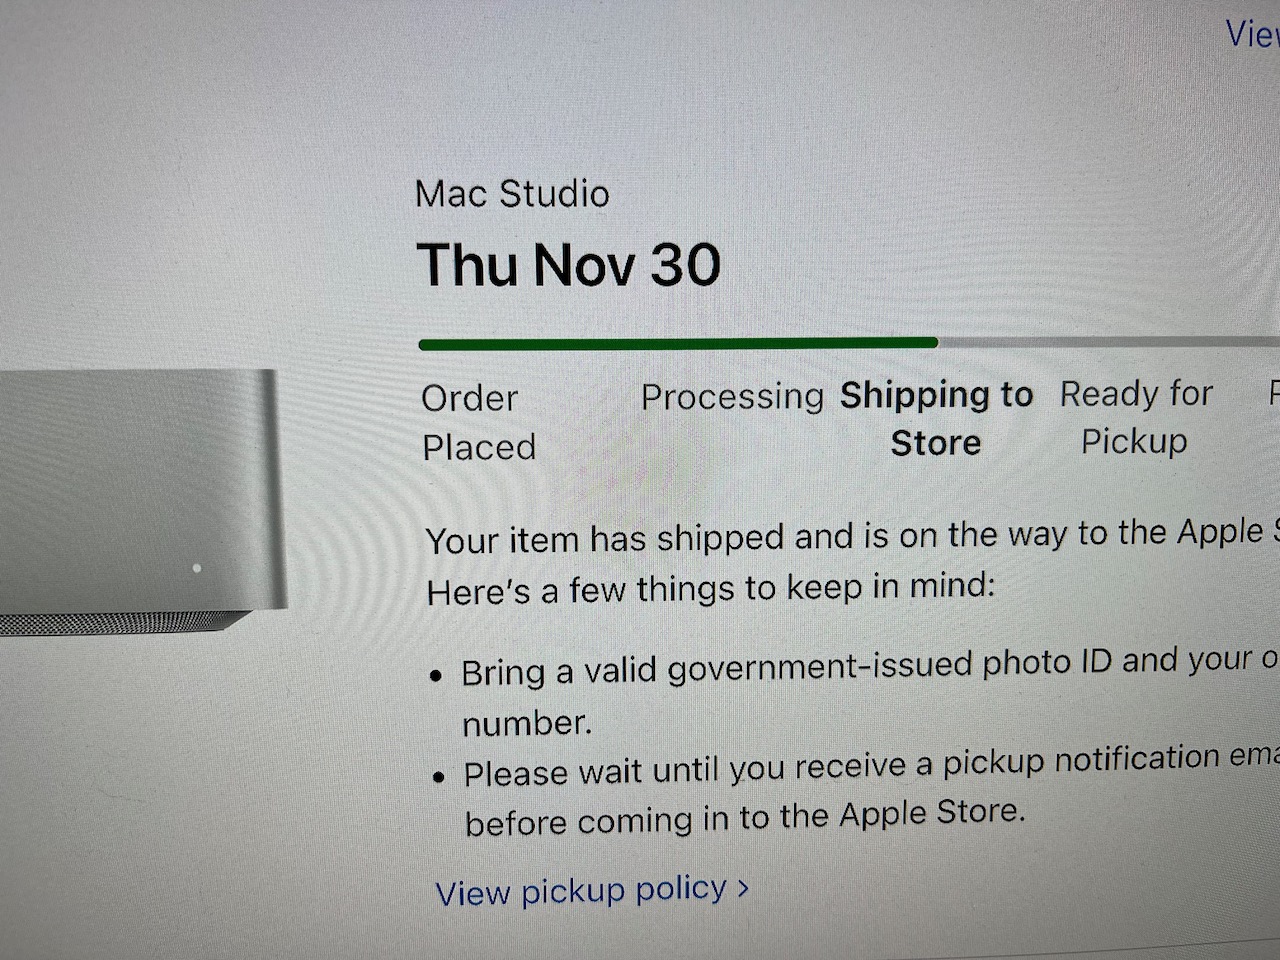Click the Mac Studio product name text

(512, 194)
